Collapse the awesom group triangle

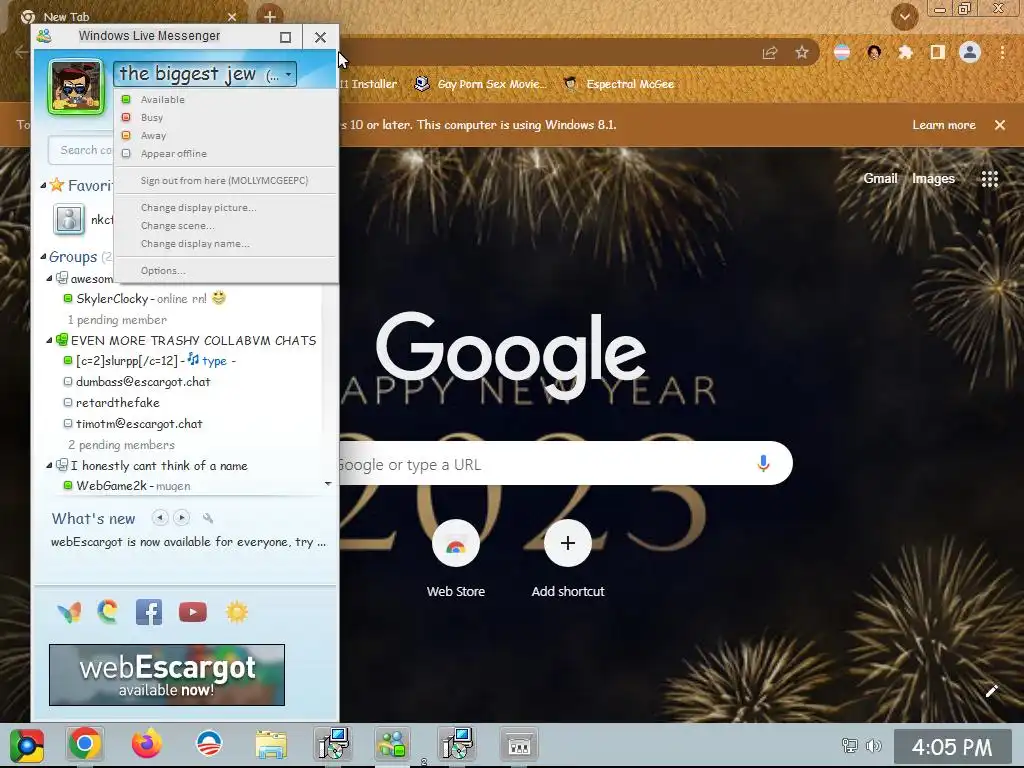(49, 279)
